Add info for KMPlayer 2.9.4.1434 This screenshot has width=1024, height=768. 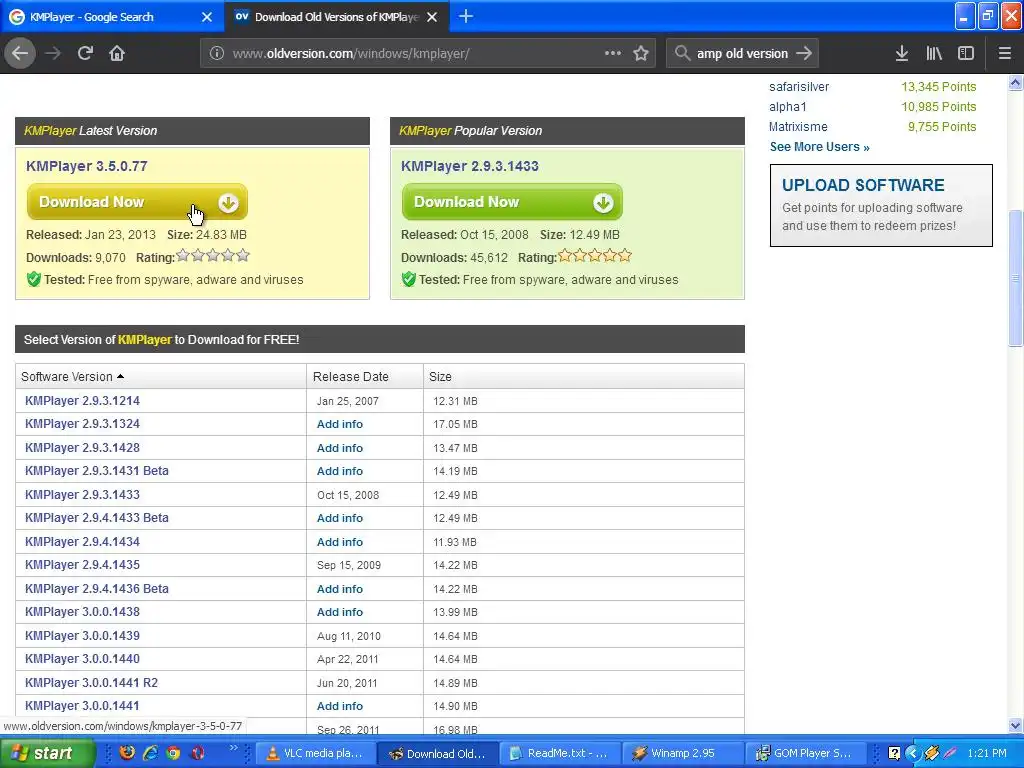coord(340,542)
